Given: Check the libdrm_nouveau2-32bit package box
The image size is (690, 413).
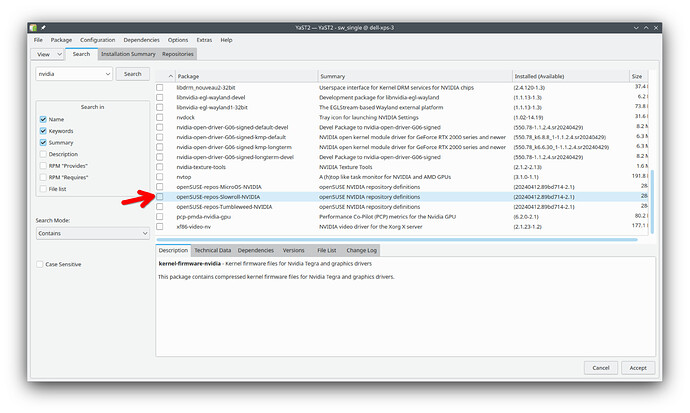Looking at the screenshot, I should (x=160, y=88).
